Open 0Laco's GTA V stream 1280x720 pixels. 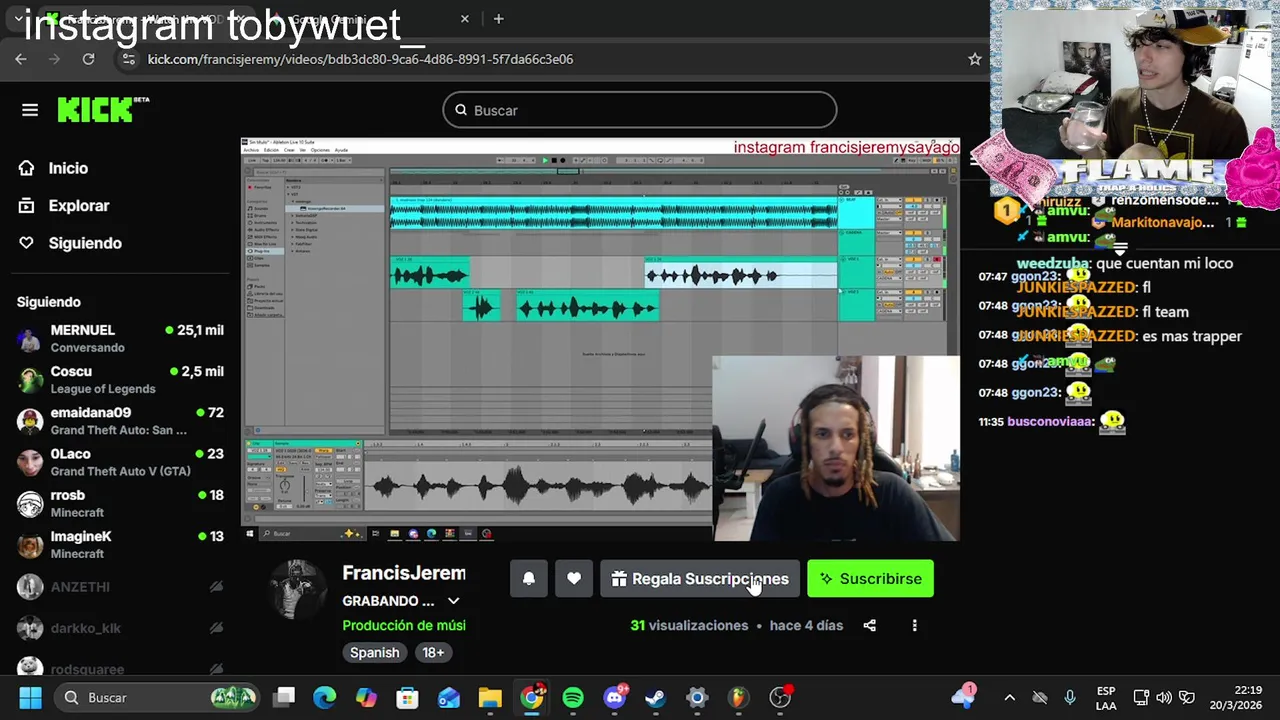pyautogui.click(x=120, y=462)
